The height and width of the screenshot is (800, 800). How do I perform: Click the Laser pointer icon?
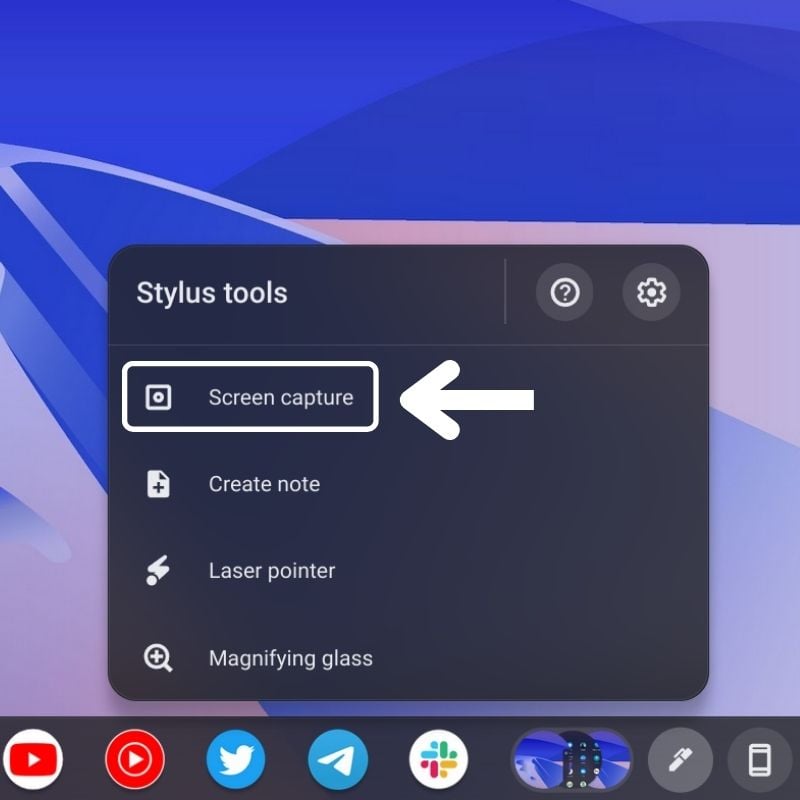(x=158, y=570)
